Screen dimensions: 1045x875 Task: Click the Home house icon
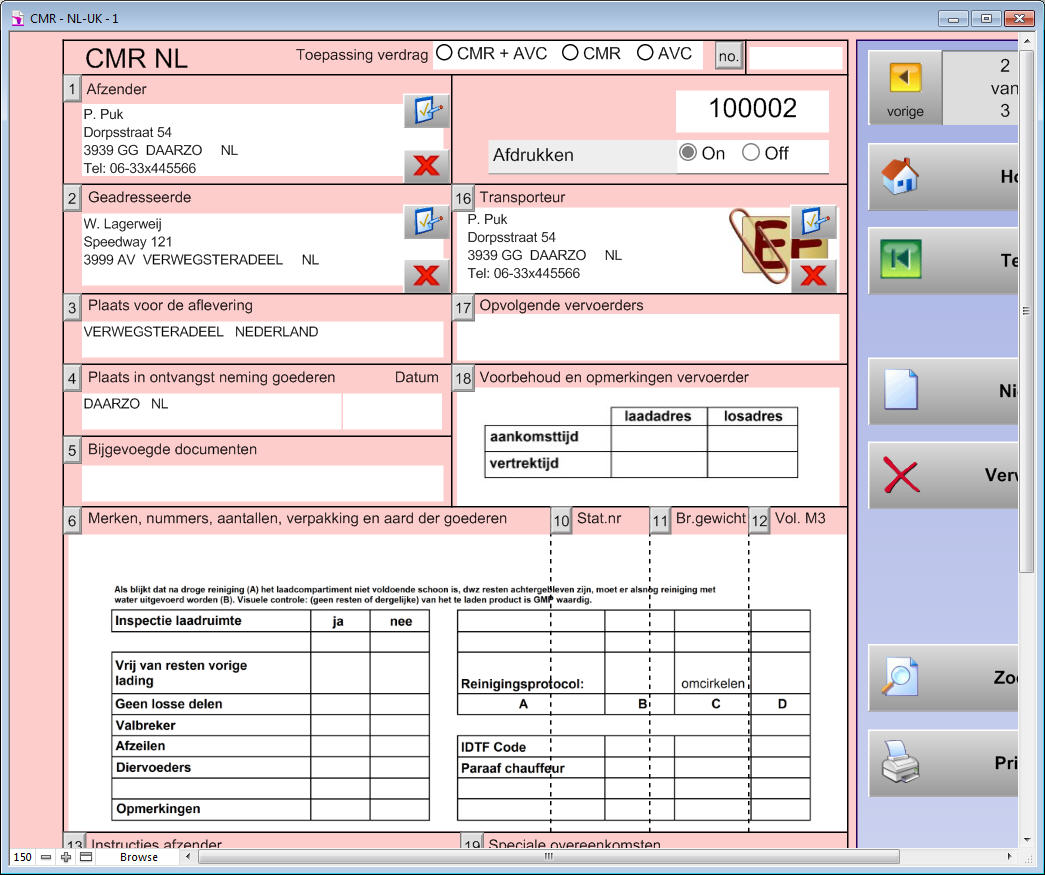900,177
